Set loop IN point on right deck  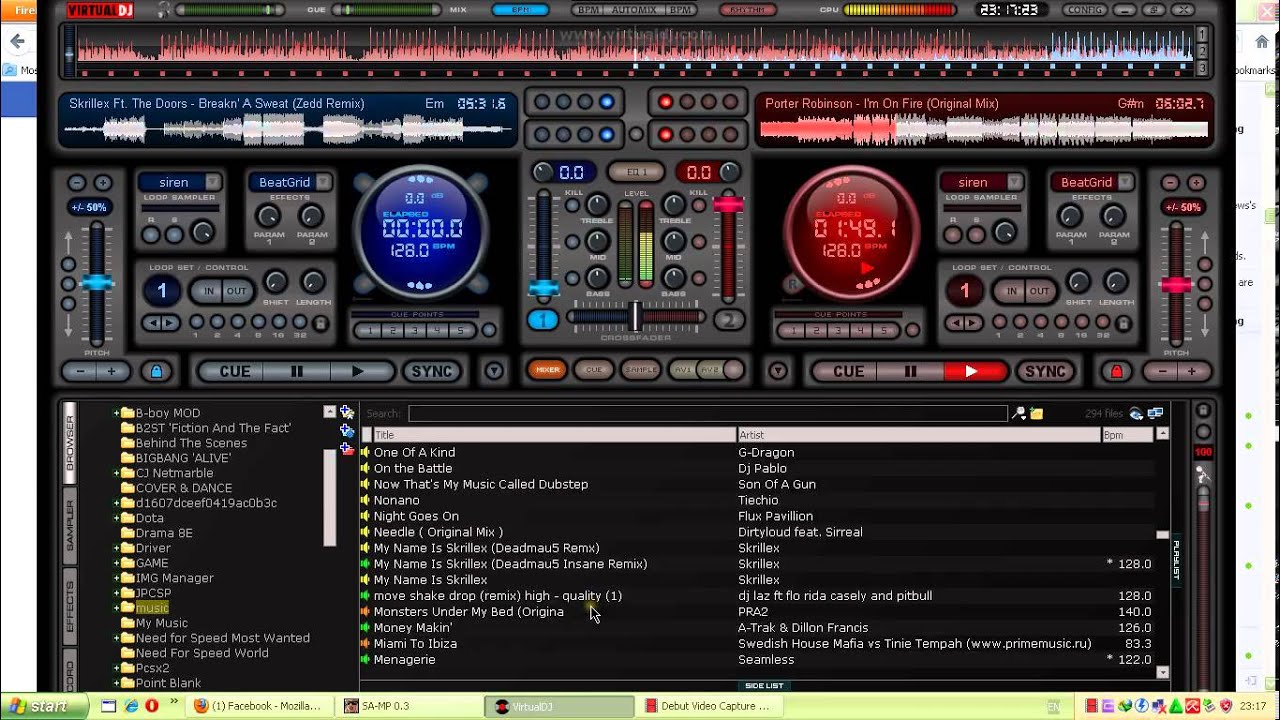(1012, 291)
